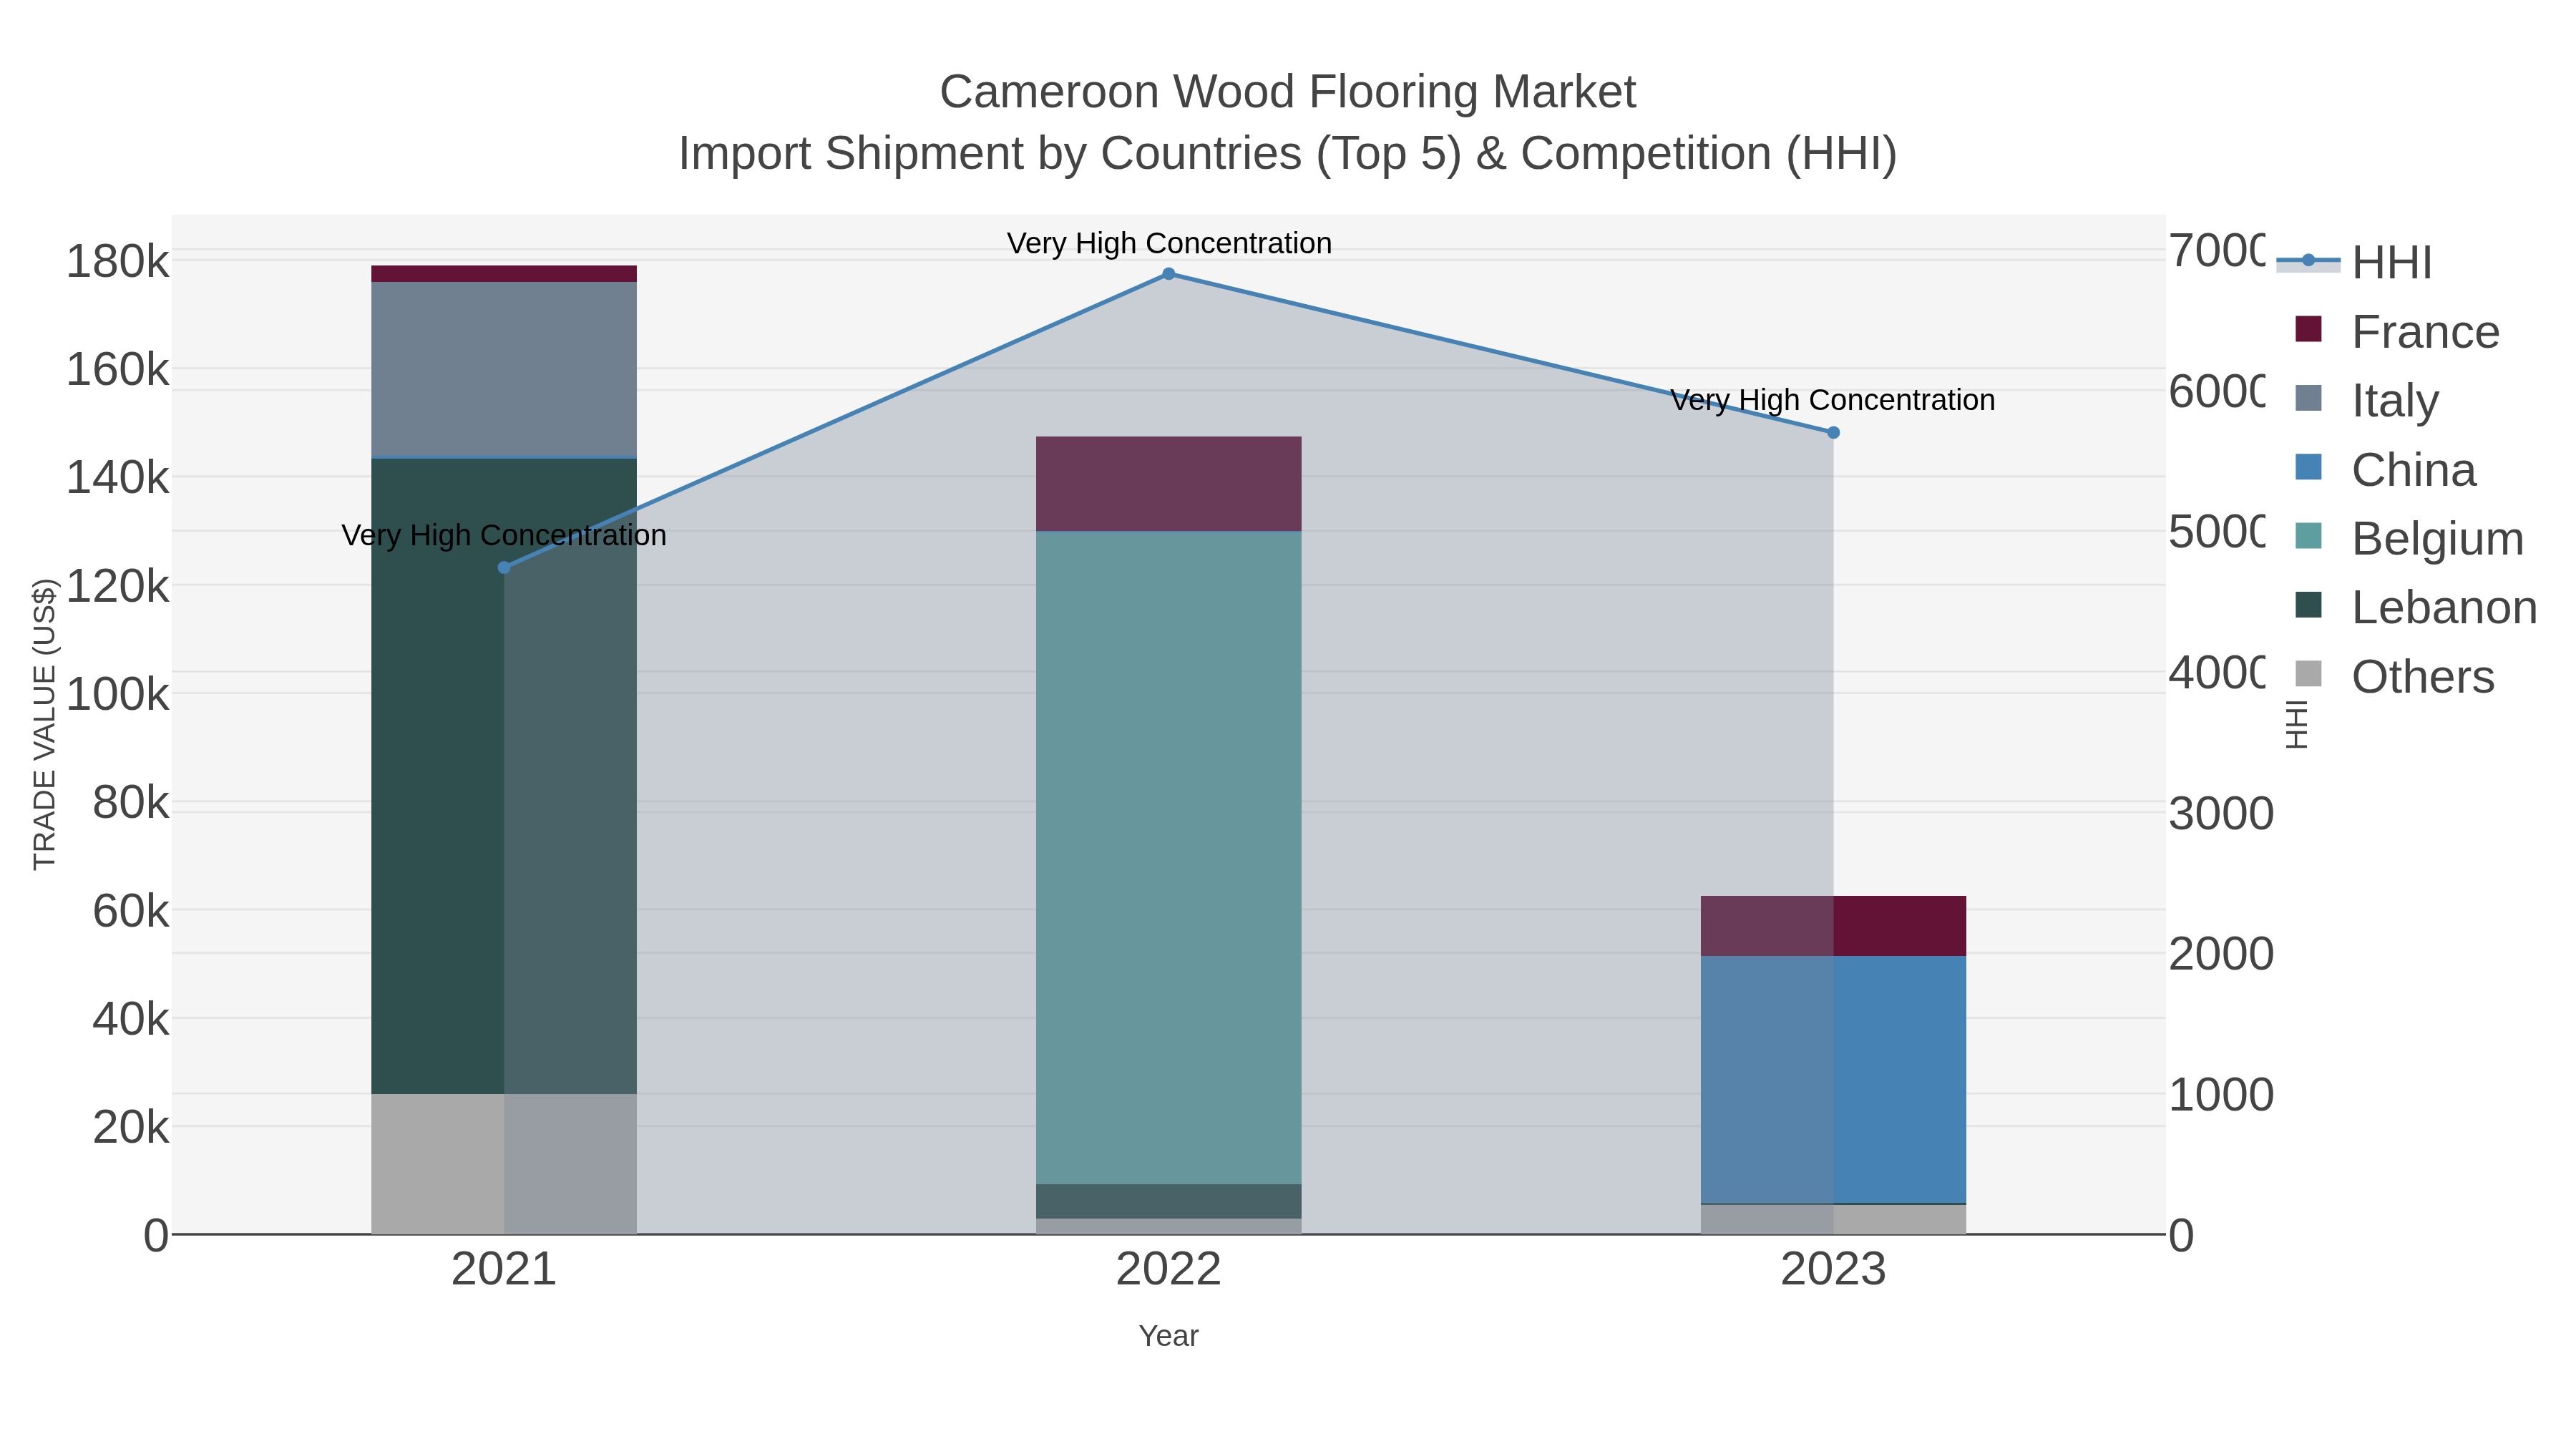2576x1449 pixels.
Task: Click 'Very High Concentration' annotation near 2023
Action: coord(1833,400)
